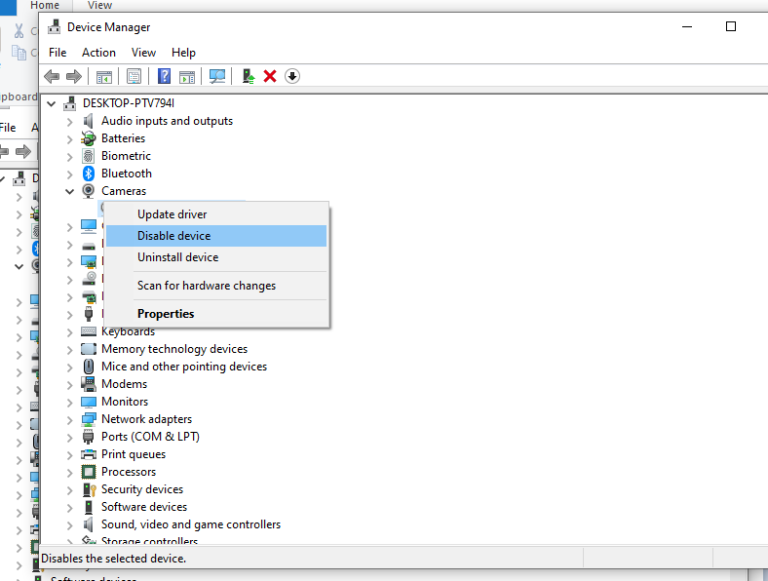Select the Memory technology devices row
768x581 pixels.
click(174, 349)
